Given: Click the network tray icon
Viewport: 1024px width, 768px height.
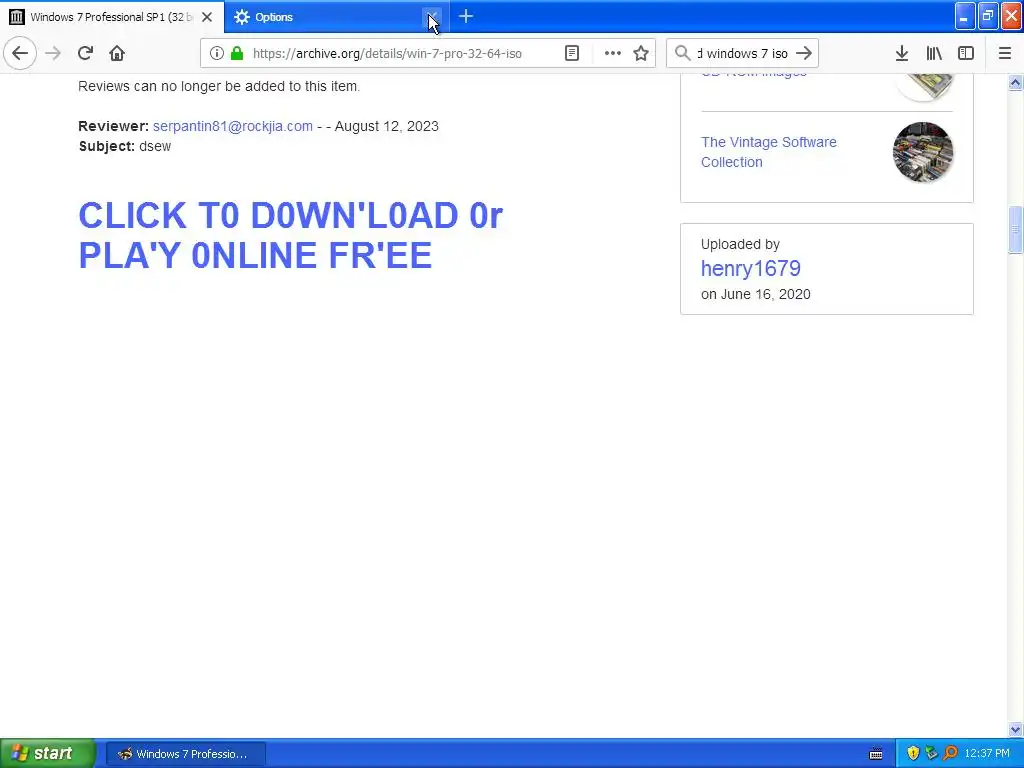Looking at the screenshot, I should [931, 754].
